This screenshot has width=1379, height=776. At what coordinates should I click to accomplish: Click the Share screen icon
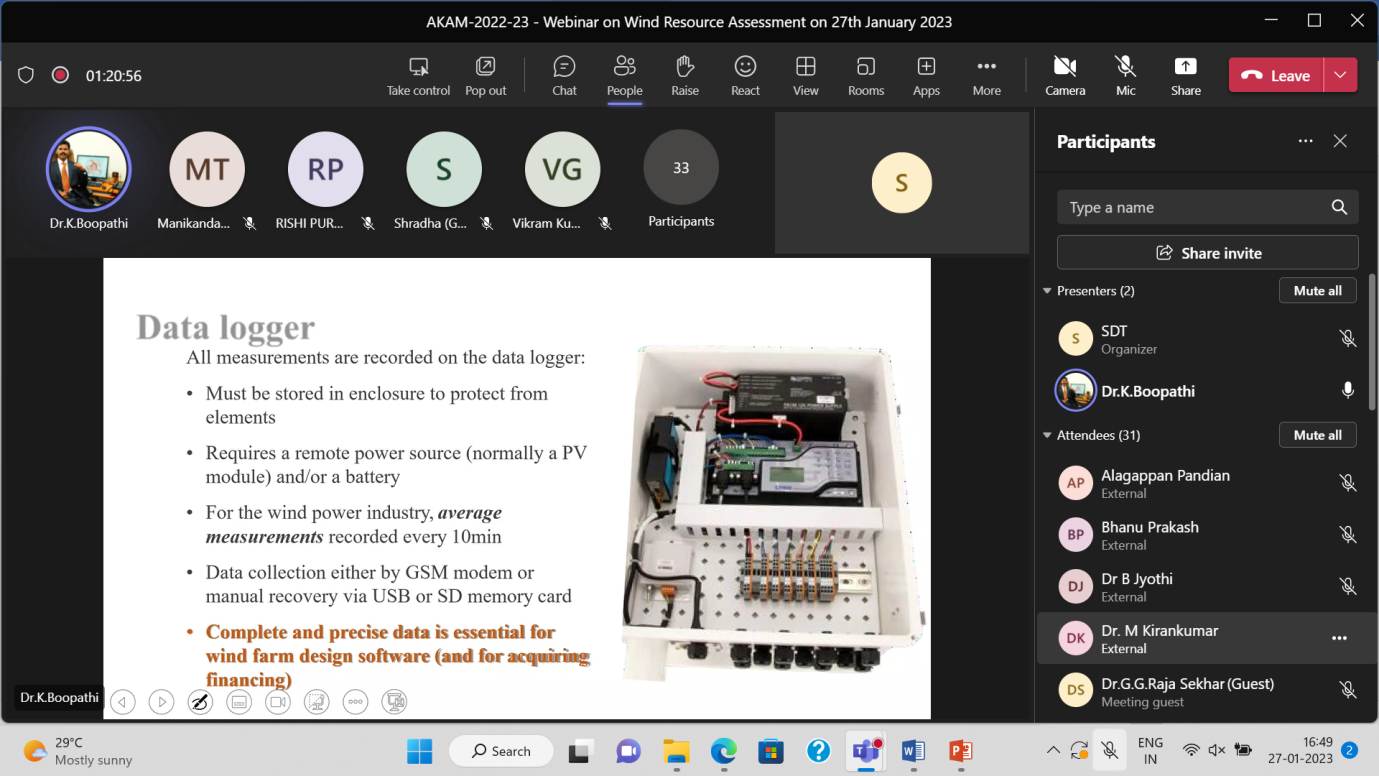click(1185, 75)
